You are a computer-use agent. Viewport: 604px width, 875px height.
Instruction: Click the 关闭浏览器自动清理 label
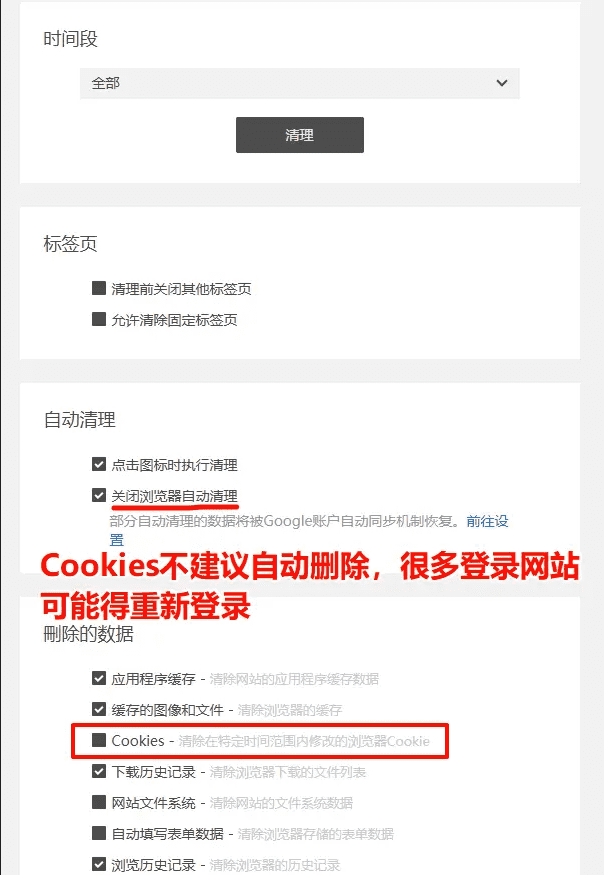pos(175,496)
